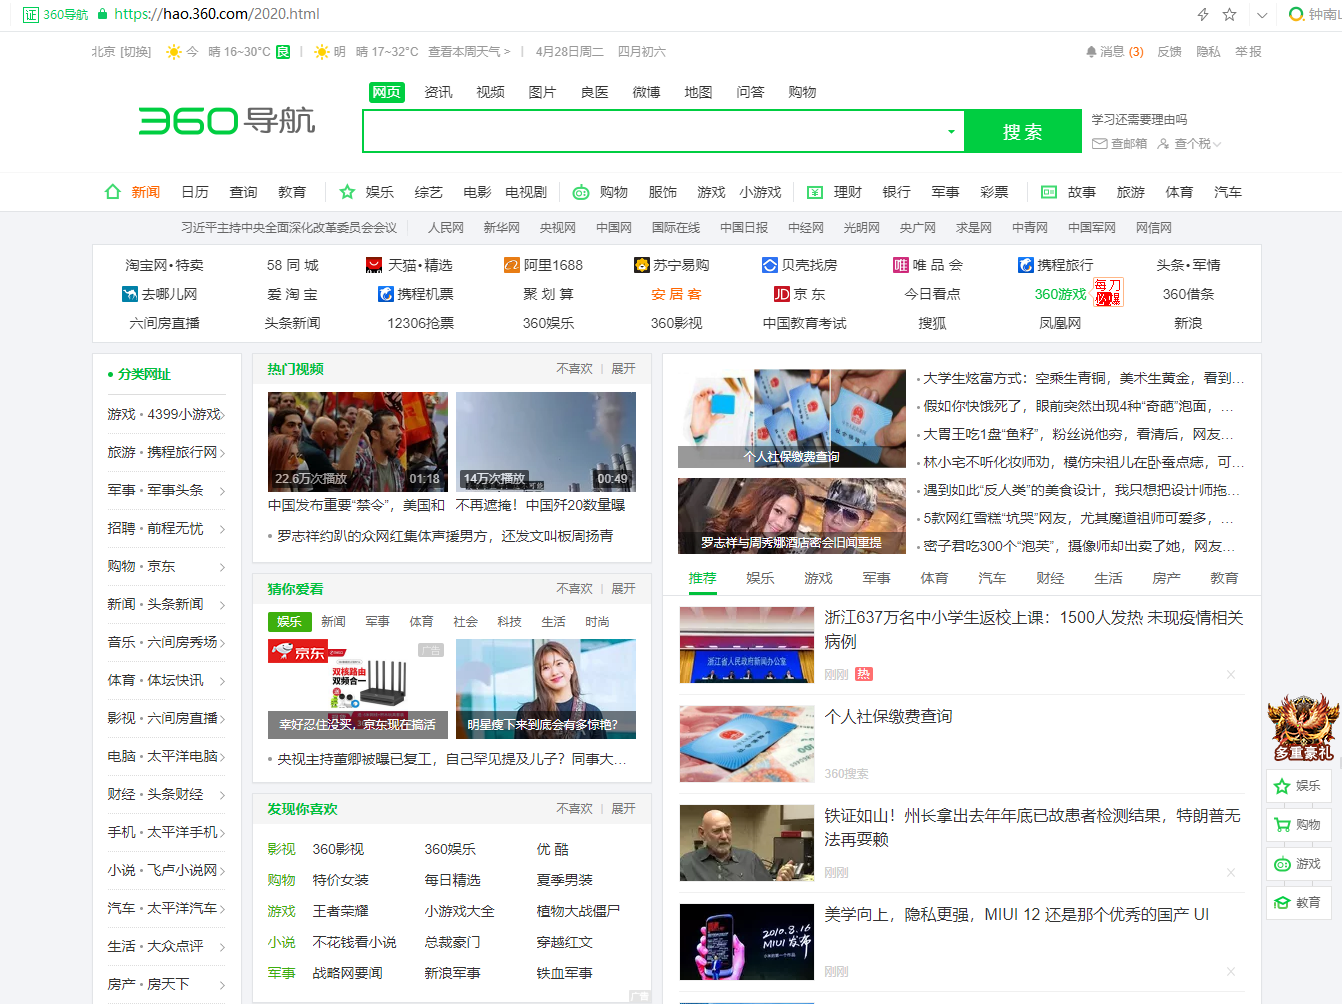Click the 阿里1688 icon
1342x1004 pixels.
tap(511, 264)
